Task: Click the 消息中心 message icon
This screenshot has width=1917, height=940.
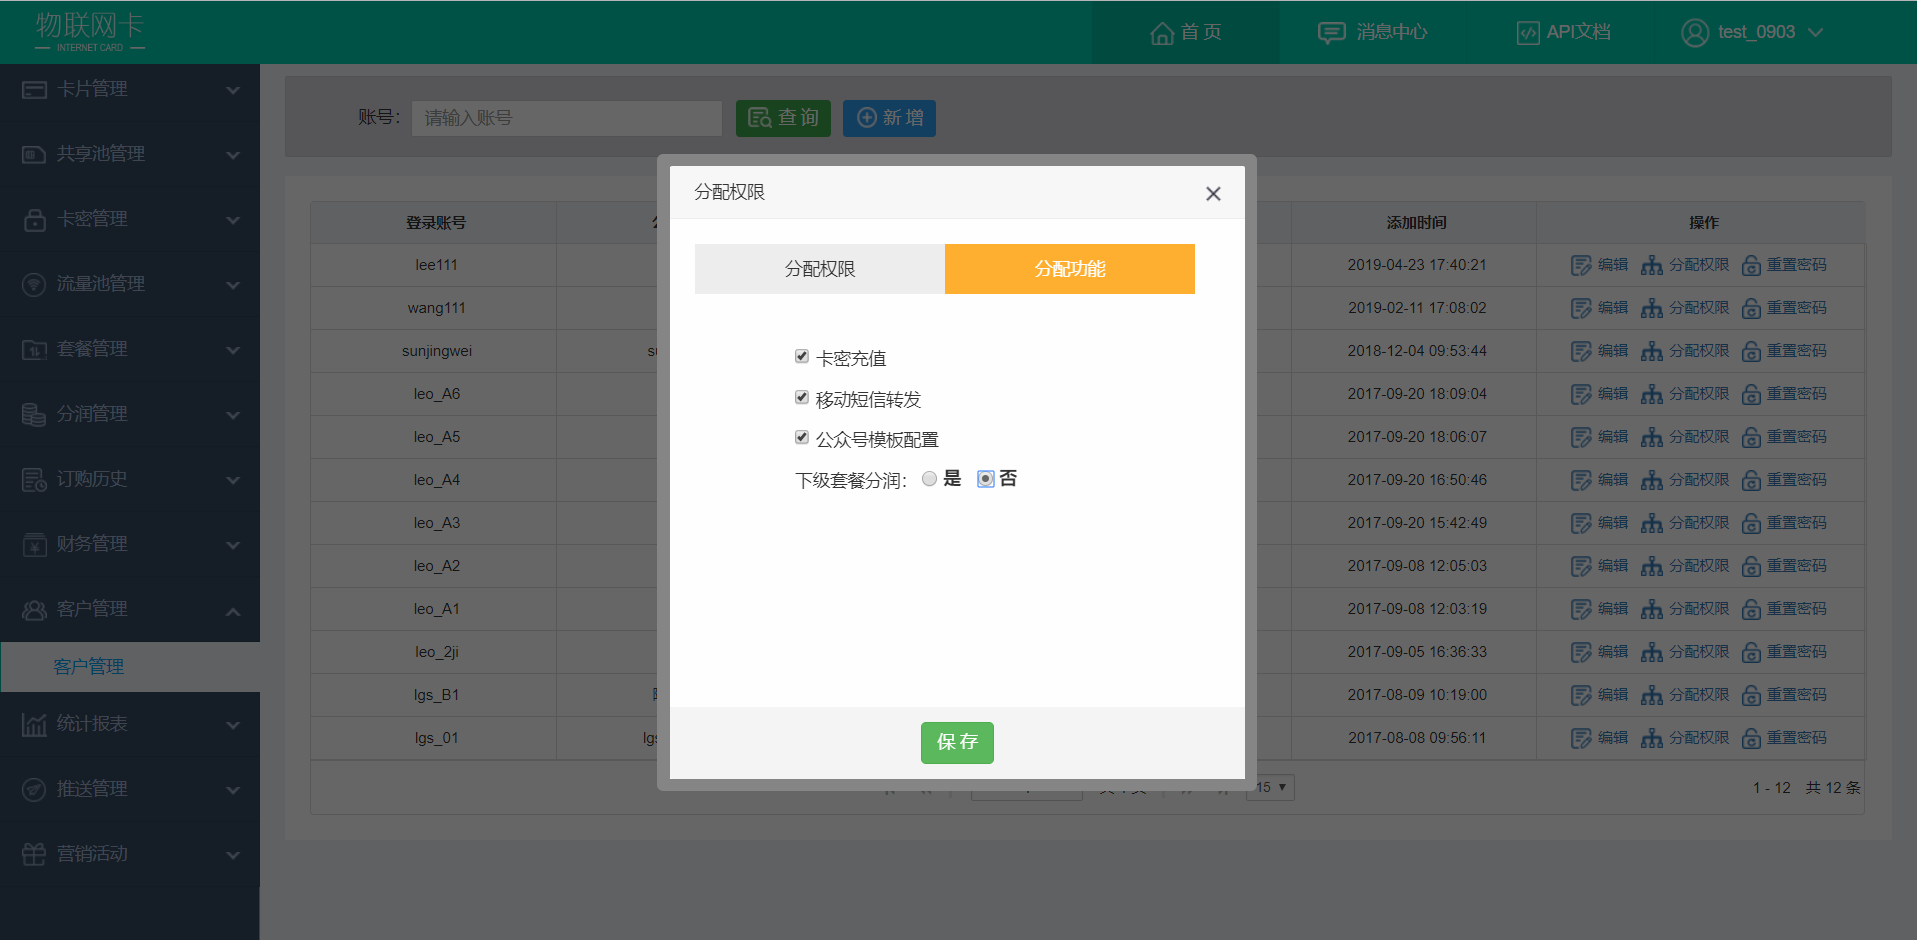Action: [x=1331, y=33]
